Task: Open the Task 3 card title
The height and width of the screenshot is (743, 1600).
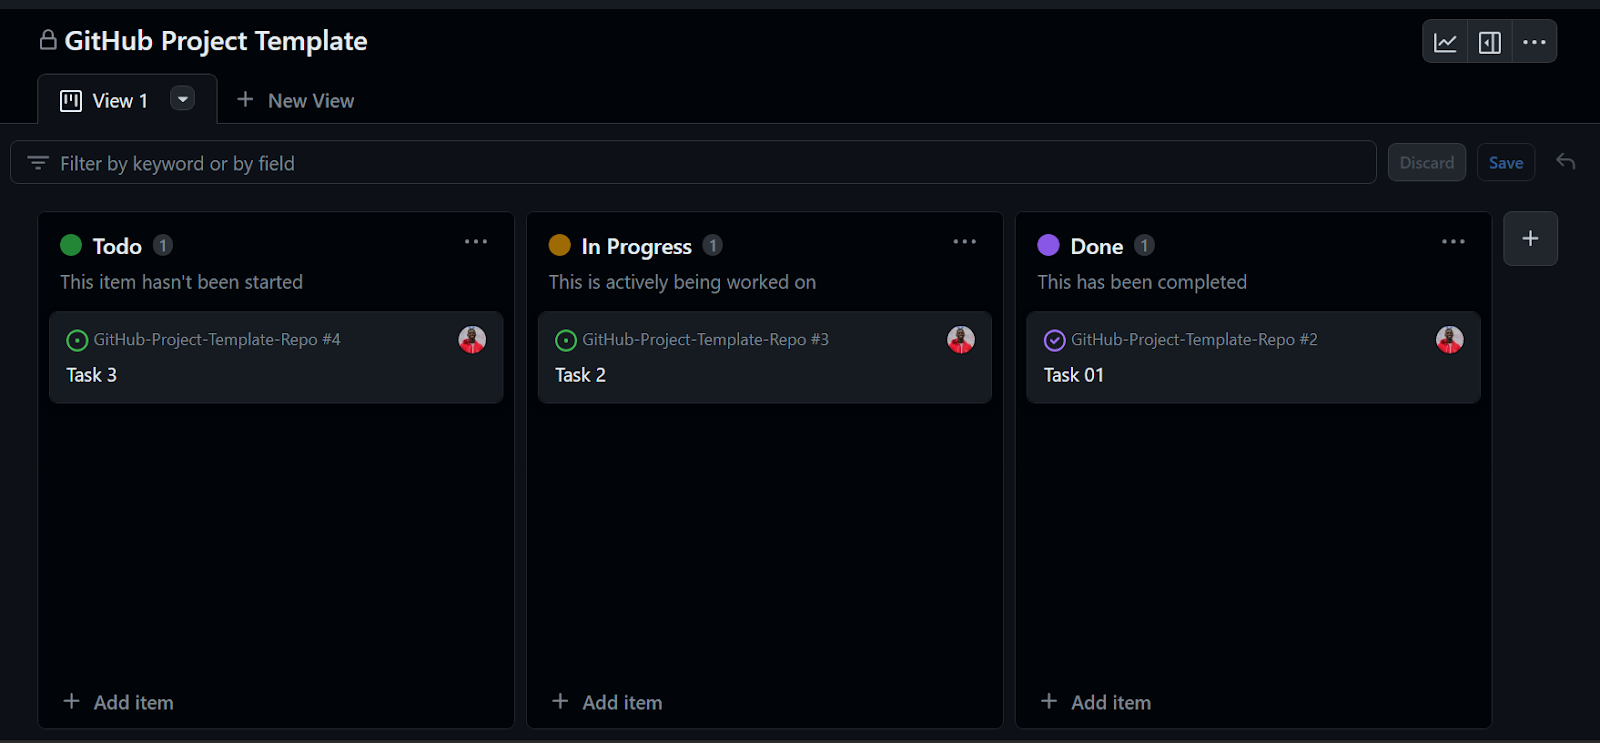Action: pos(91,375)
